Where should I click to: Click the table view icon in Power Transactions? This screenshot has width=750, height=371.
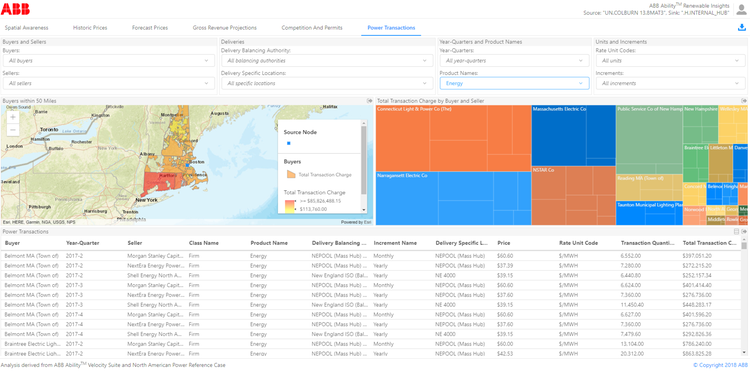point(737,231)
